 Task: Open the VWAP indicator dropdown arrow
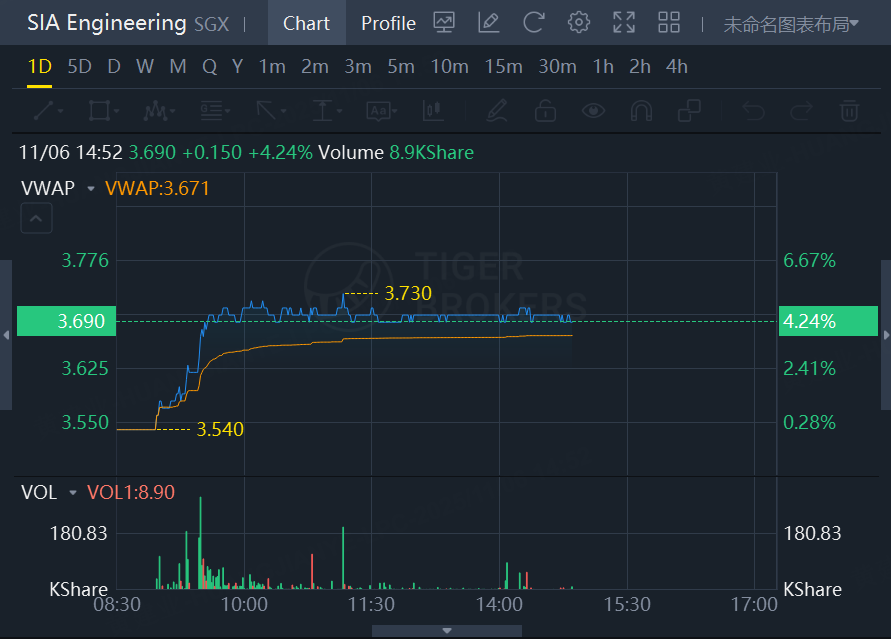point(90,189)
